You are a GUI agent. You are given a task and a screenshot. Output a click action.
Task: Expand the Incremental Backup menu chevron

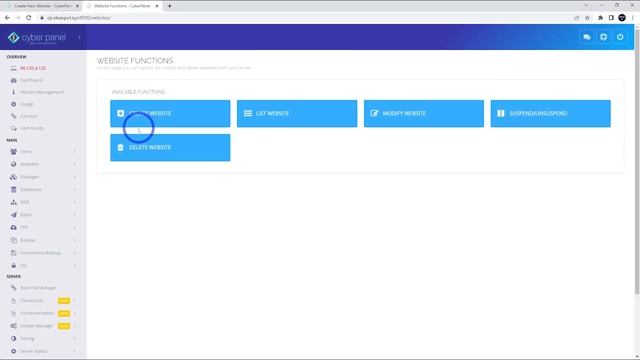pyautogui.click(x=75, y=253)
